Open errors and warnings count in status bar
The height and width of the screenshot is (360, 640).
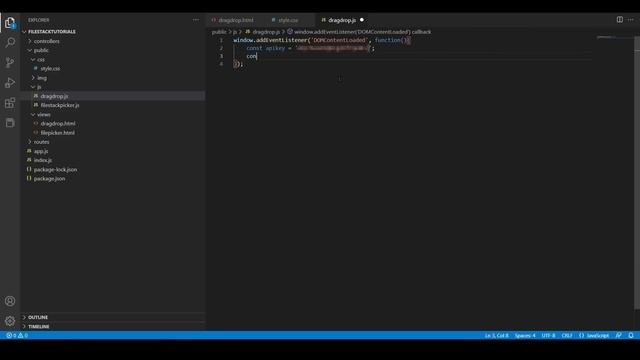point(17,335)
